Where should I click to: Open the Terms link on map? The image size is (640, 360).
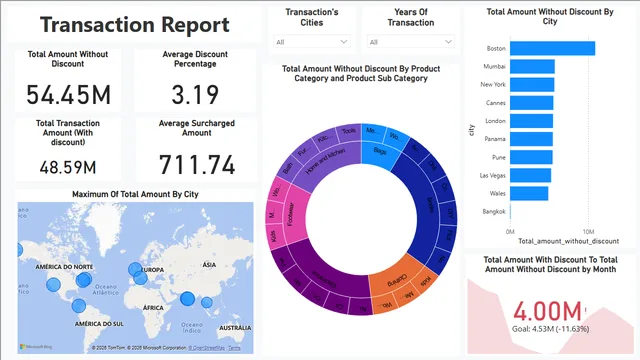tap(234, 348)
